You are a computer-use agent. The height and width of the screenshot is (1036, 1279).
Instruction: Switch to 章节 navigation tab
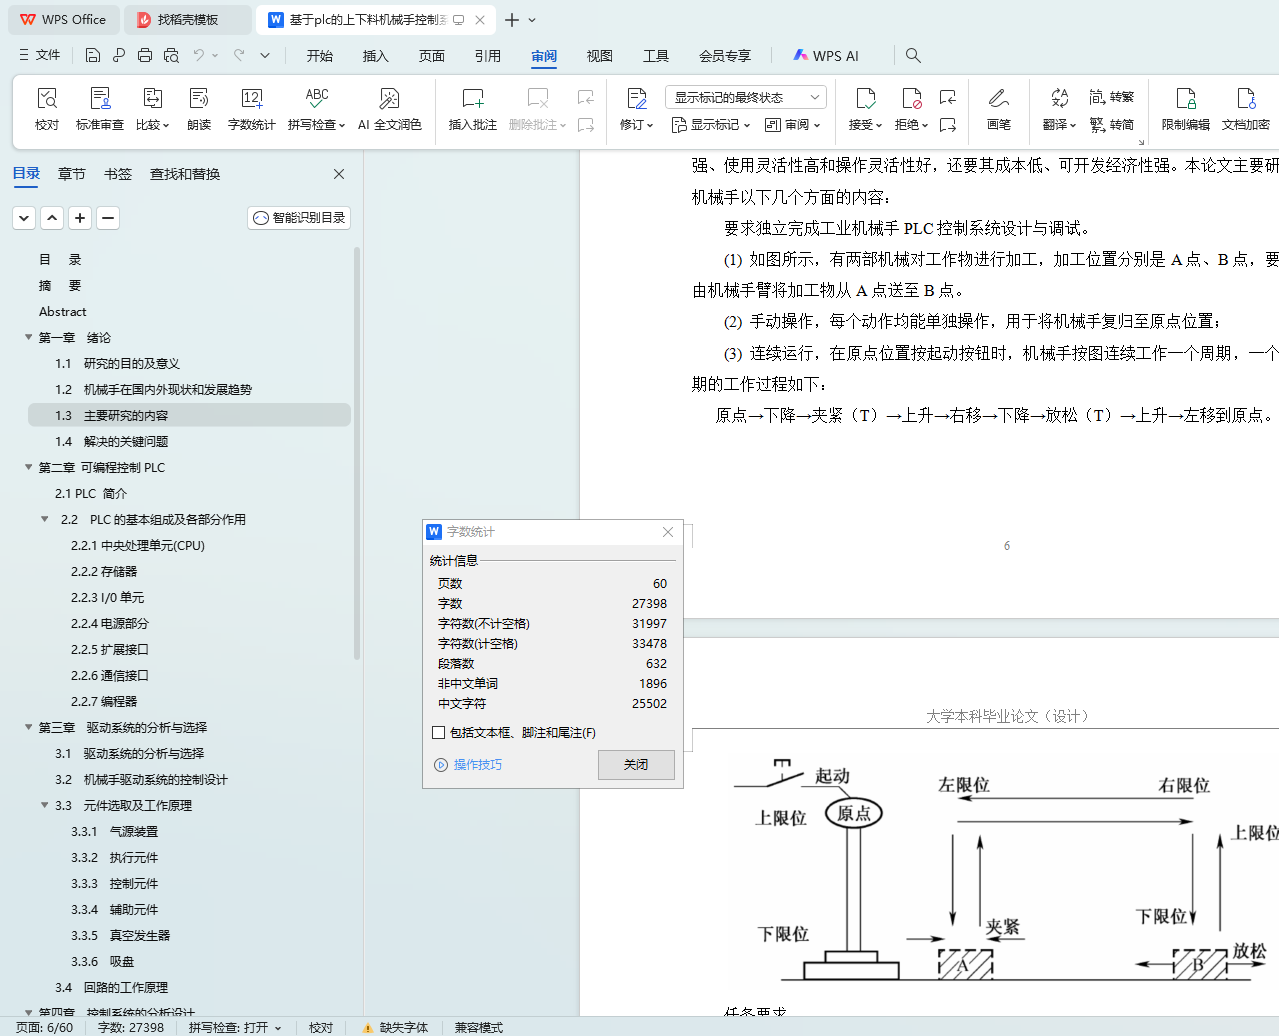click(x=72, y=174)
